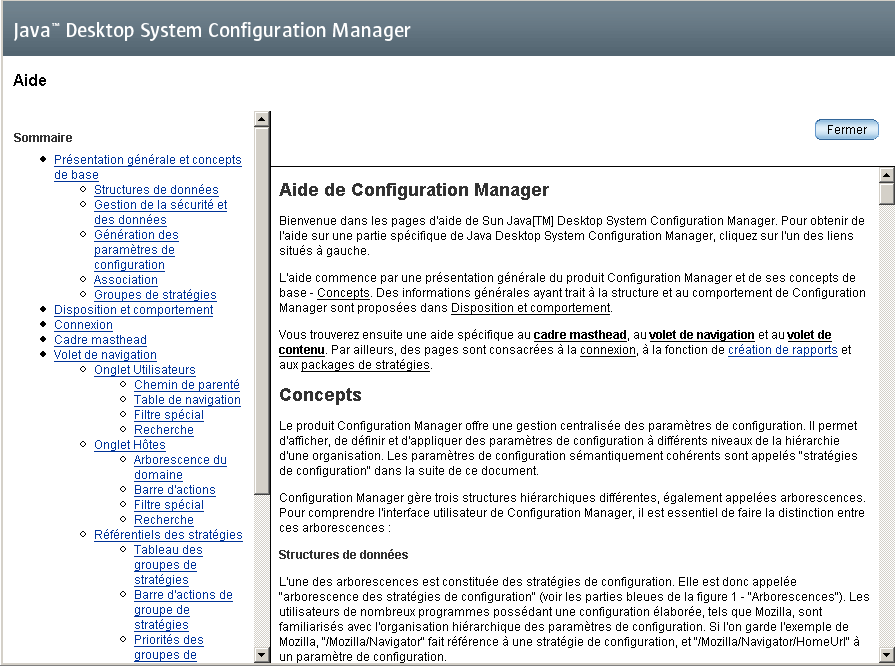The width and height of the screenshot is (895, 666).
Task: Click the 'Structures de données' bold subheading
Action: (343, 555)
